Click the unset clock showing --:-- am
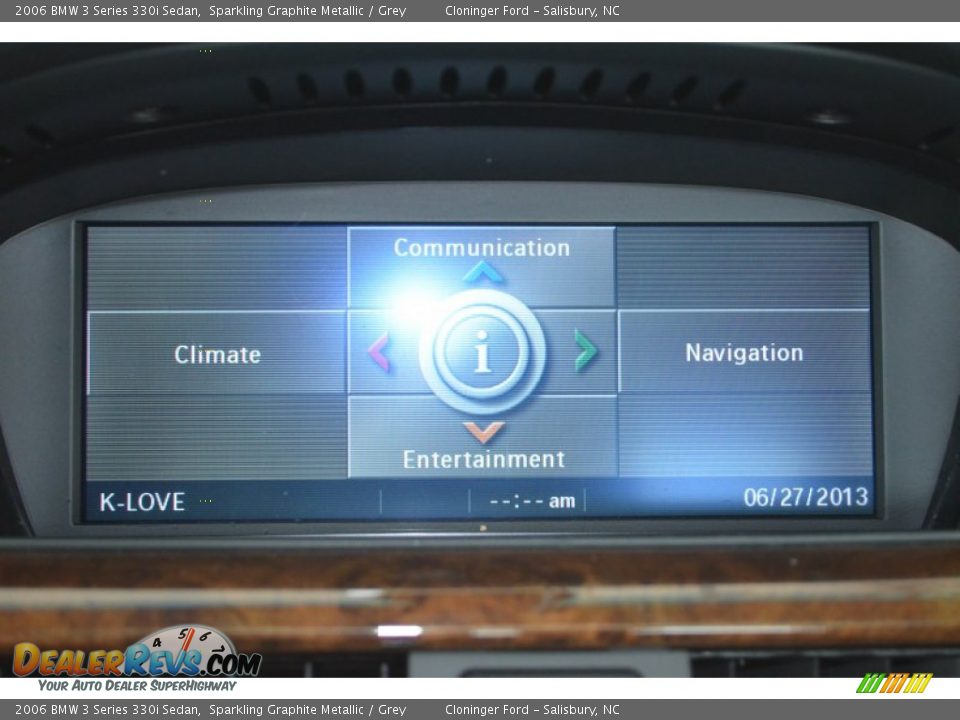This screenshot has height=720, width=960. tap(531, 501)
